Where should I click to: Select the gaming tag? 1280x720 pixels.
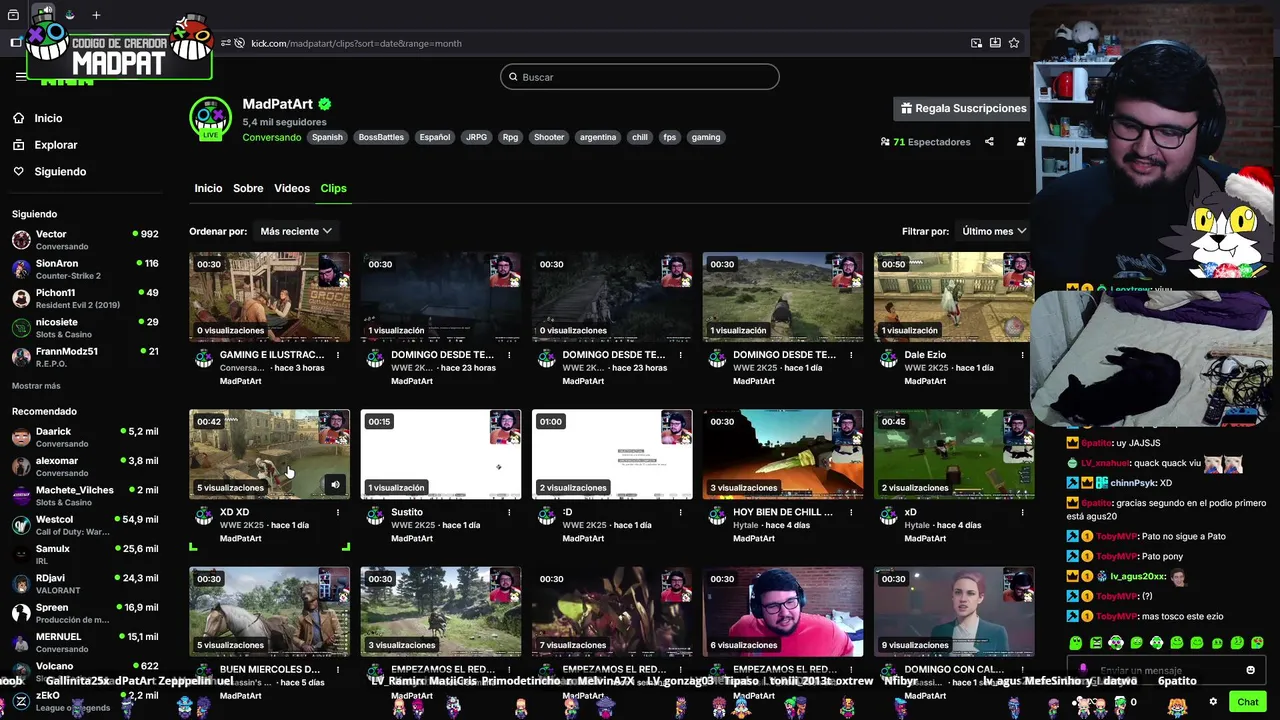(706, 137)
